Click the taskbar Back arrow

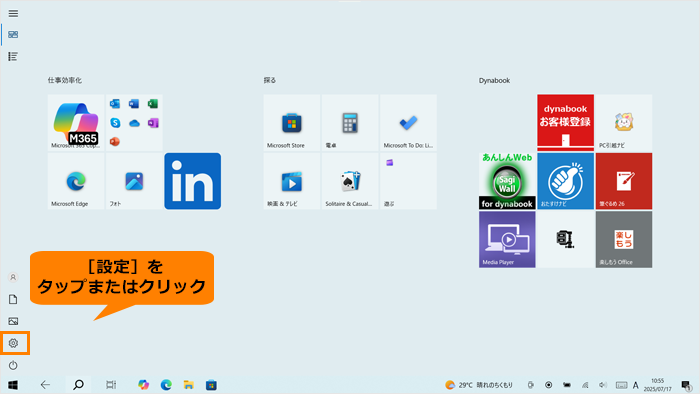tap(45, 385)
